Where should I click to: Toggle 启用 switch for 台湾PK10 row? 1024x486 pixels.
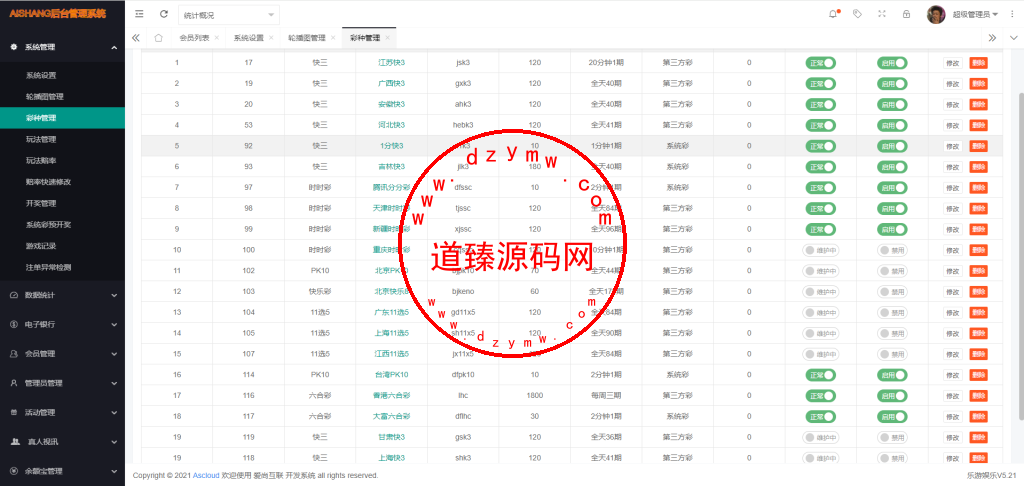click(892, 375)
